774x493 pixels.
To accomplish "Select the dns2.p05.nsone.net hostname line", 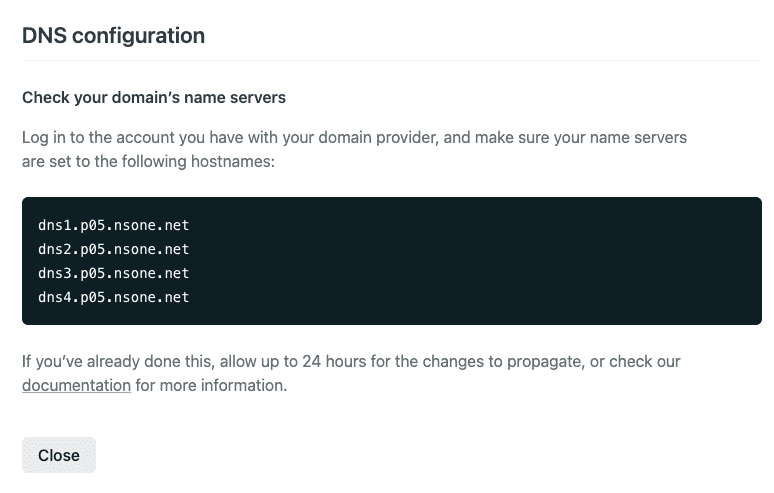I will click(113, 249).
